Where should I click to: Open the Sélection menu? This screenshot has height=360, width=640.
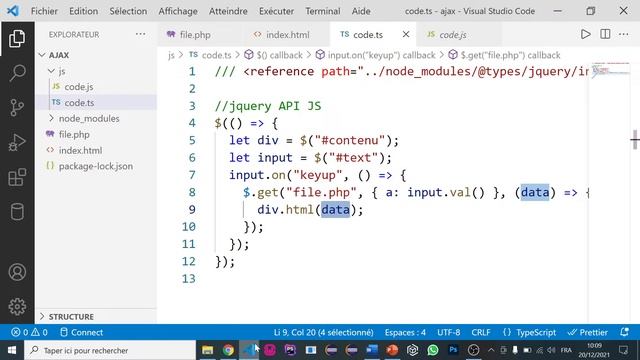point(128,11)
